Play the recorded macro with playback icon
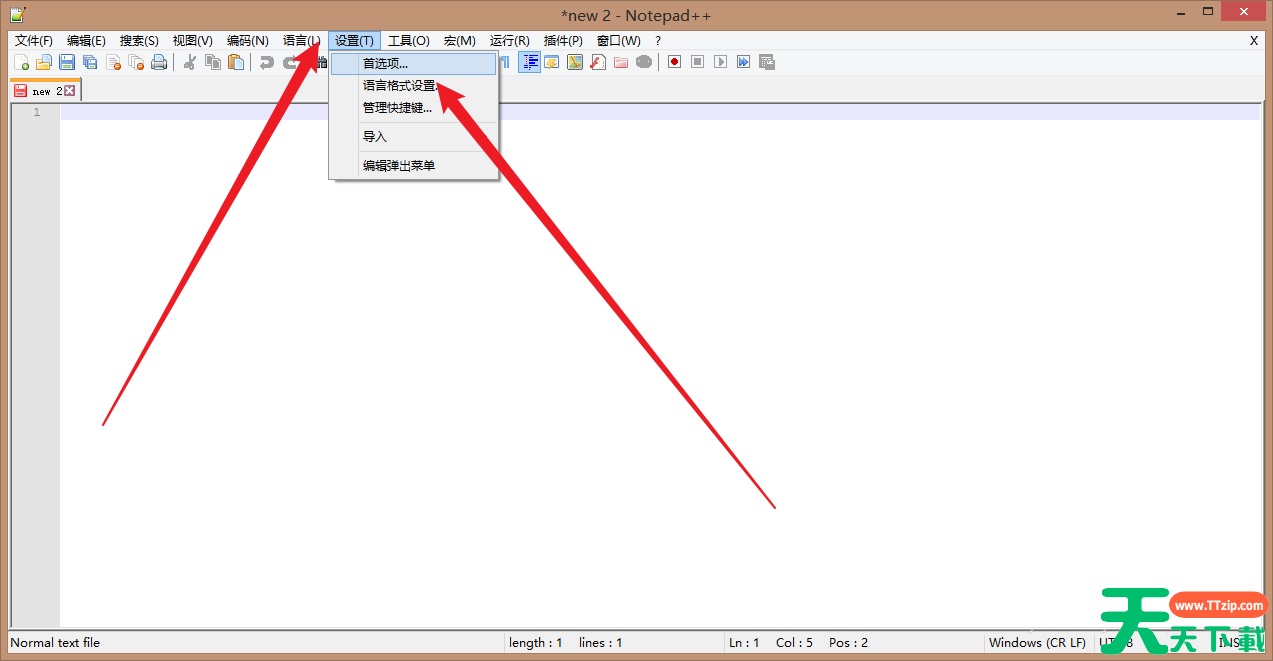Image resolution: width=1273 pixels, height=661 pixels. (720, 61)
